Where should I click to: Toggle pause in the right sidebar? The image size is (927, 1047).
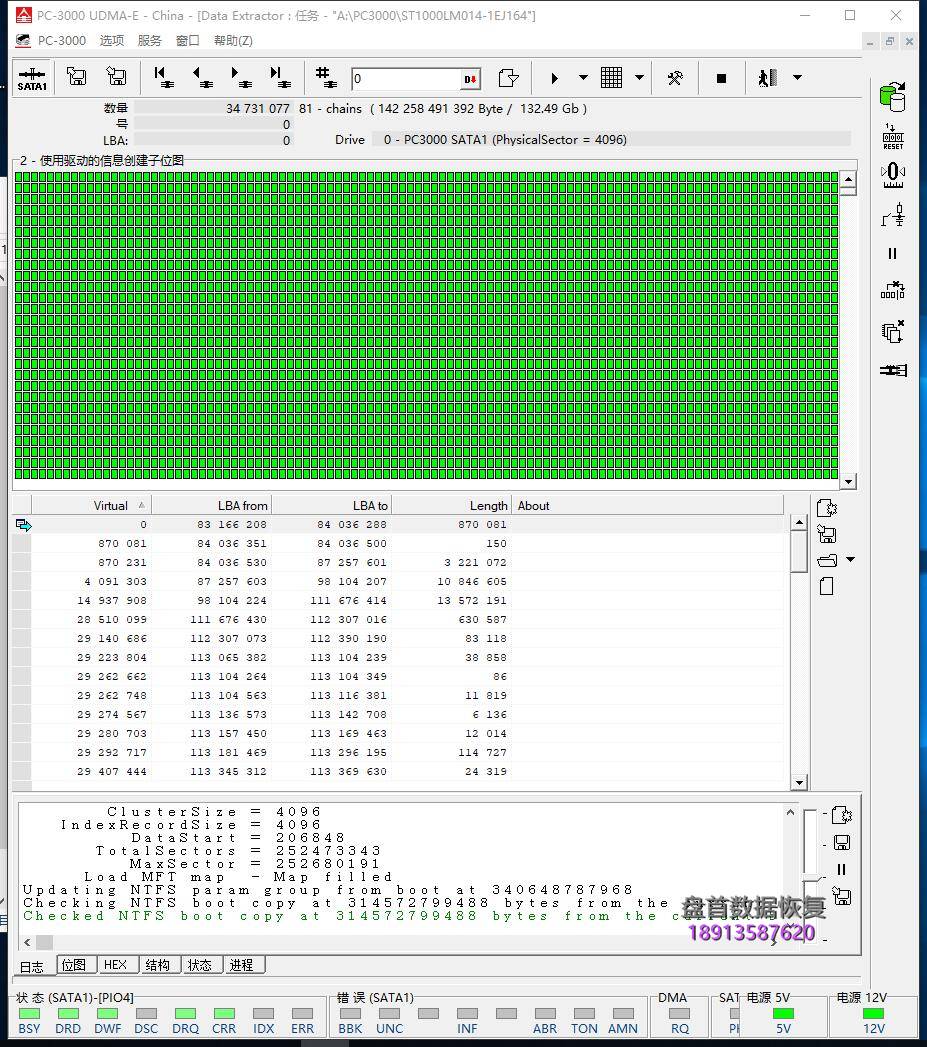(891, 253)
